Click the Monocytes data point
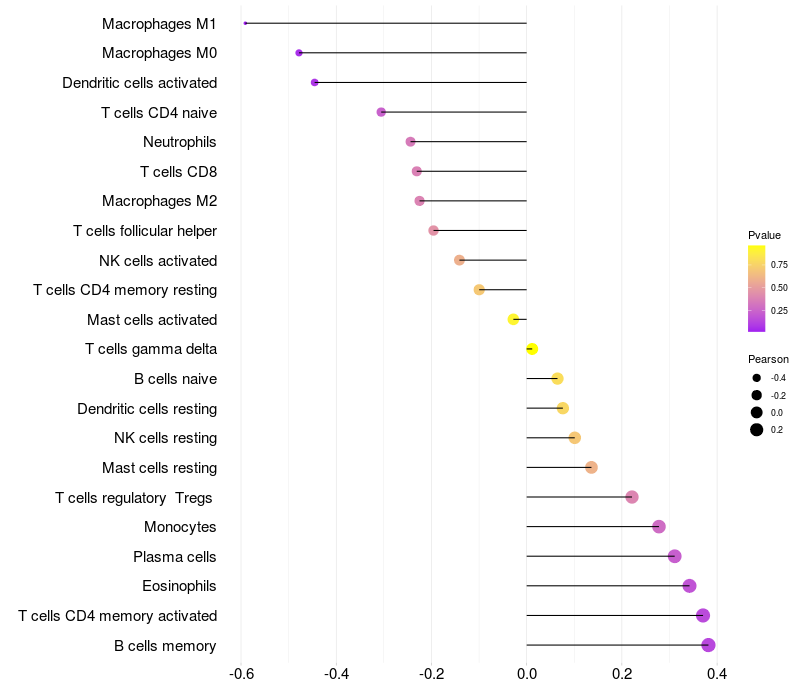800x700 pixels. (658, 527)
